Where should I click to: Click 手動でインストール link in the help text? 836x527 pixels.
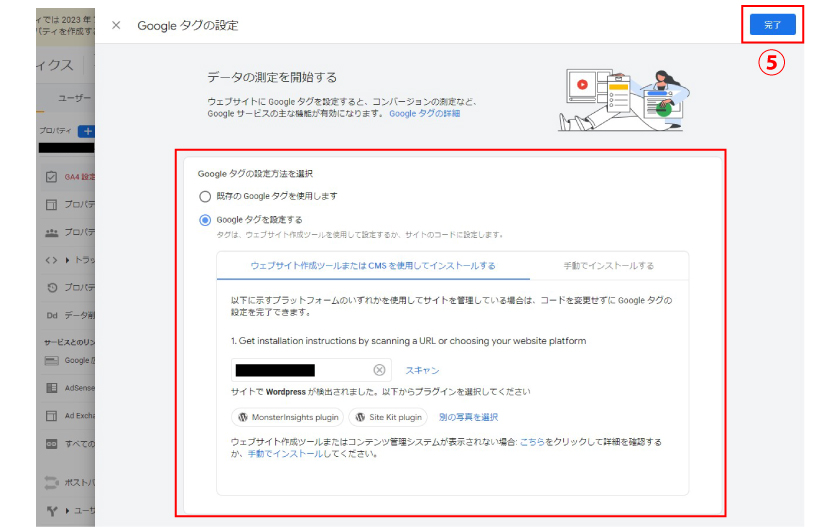tap(285, 453)
